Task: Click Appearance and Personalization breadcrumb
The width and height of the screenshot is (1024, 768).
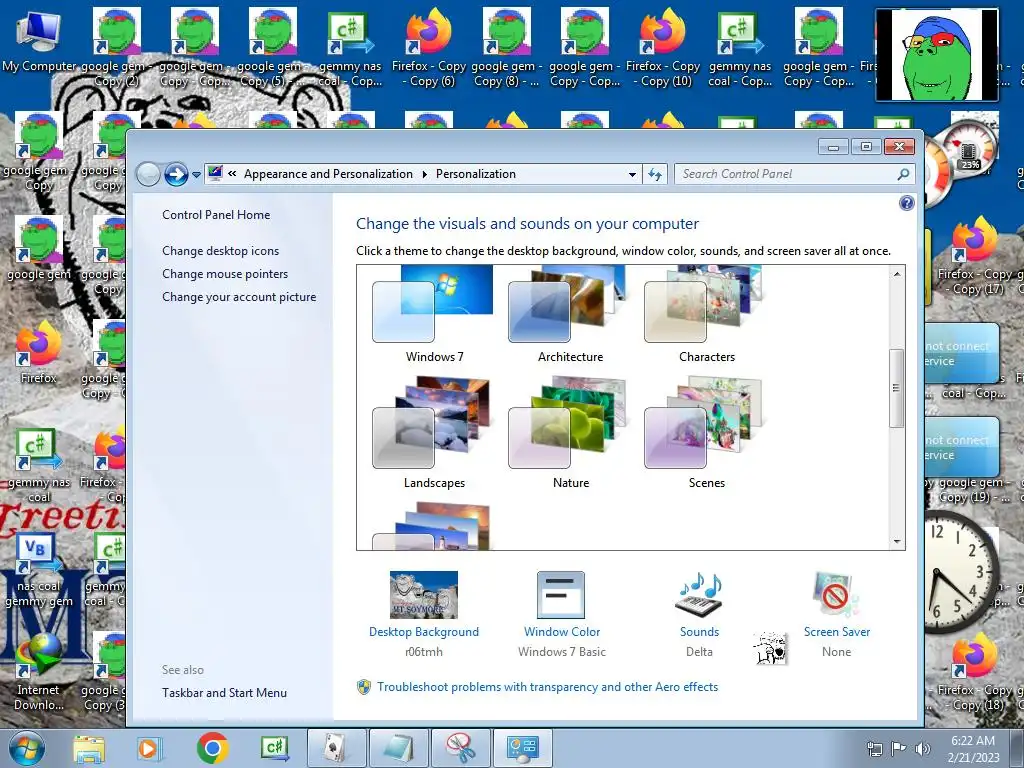Action: [328, 174]
